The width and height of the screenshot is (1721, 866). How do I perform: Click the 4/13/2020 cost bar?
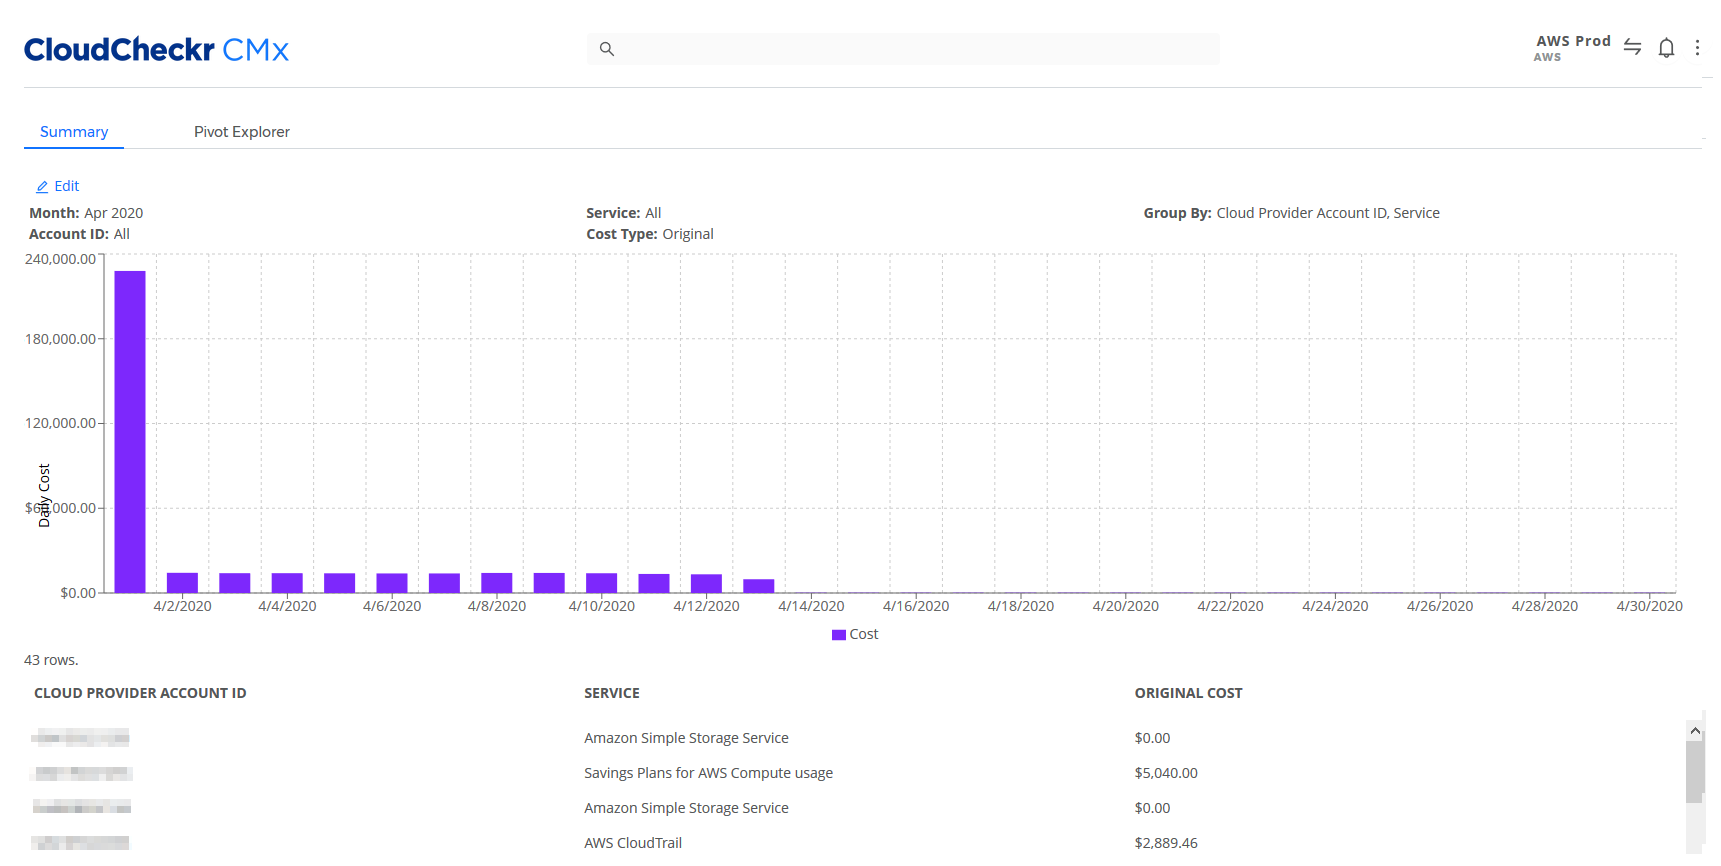coord(759,586)
